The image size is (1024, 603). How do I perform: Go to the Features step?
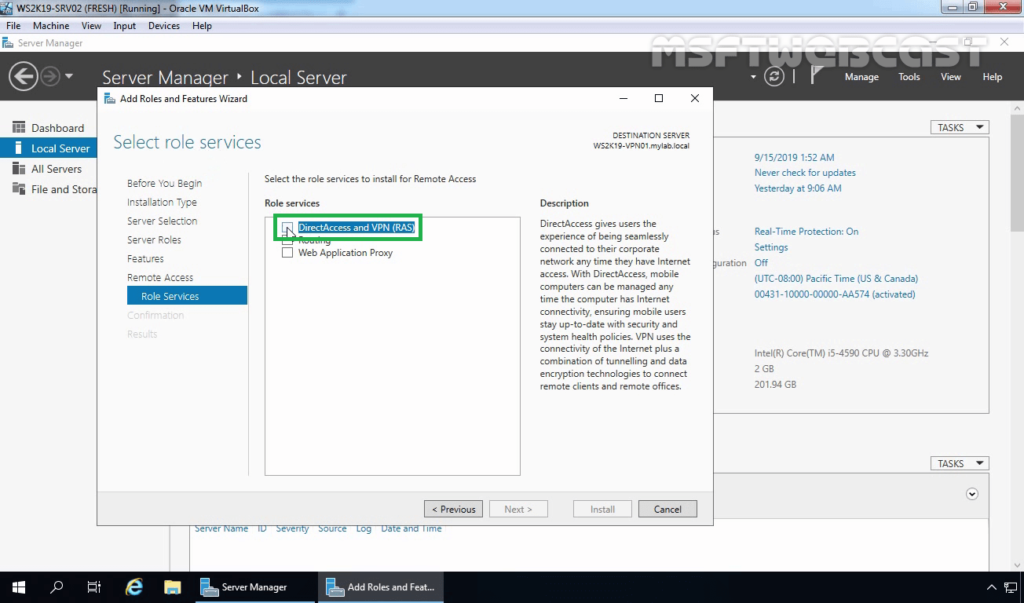click(146, 259)
